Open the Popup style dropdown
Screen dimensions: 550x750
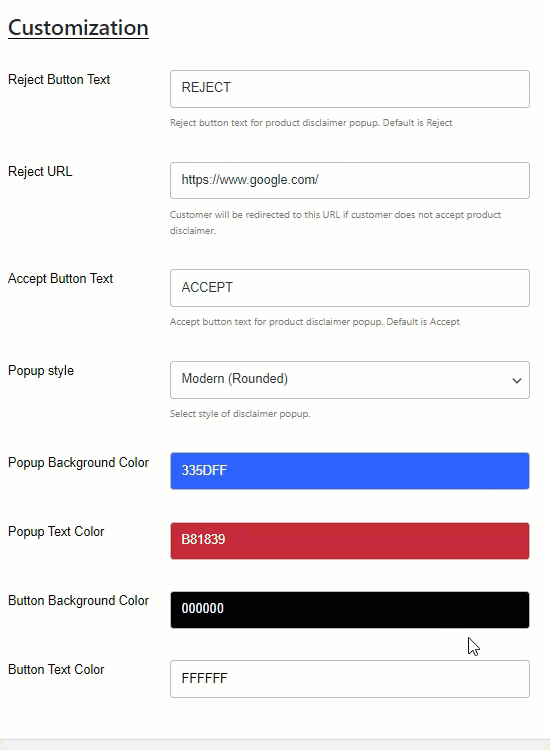click(x=350, y=380)
